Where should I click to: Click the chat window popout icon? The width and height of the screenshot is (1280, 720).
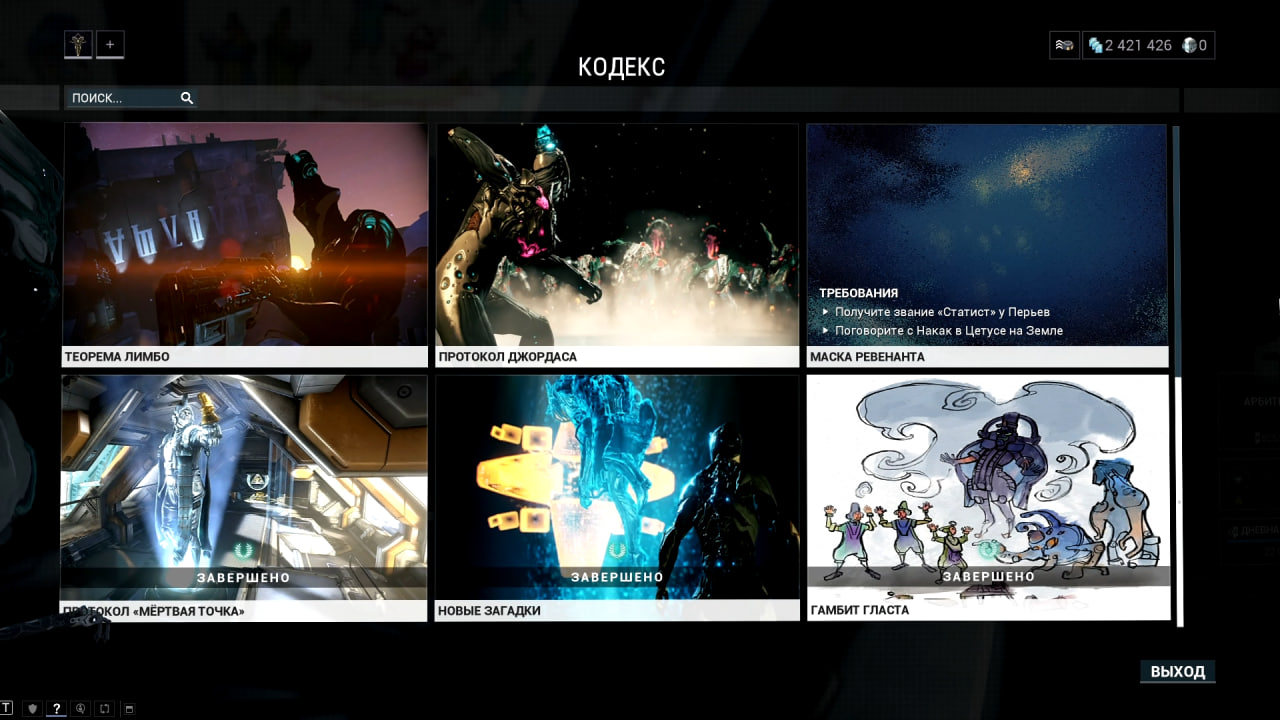tap(128, 709)
